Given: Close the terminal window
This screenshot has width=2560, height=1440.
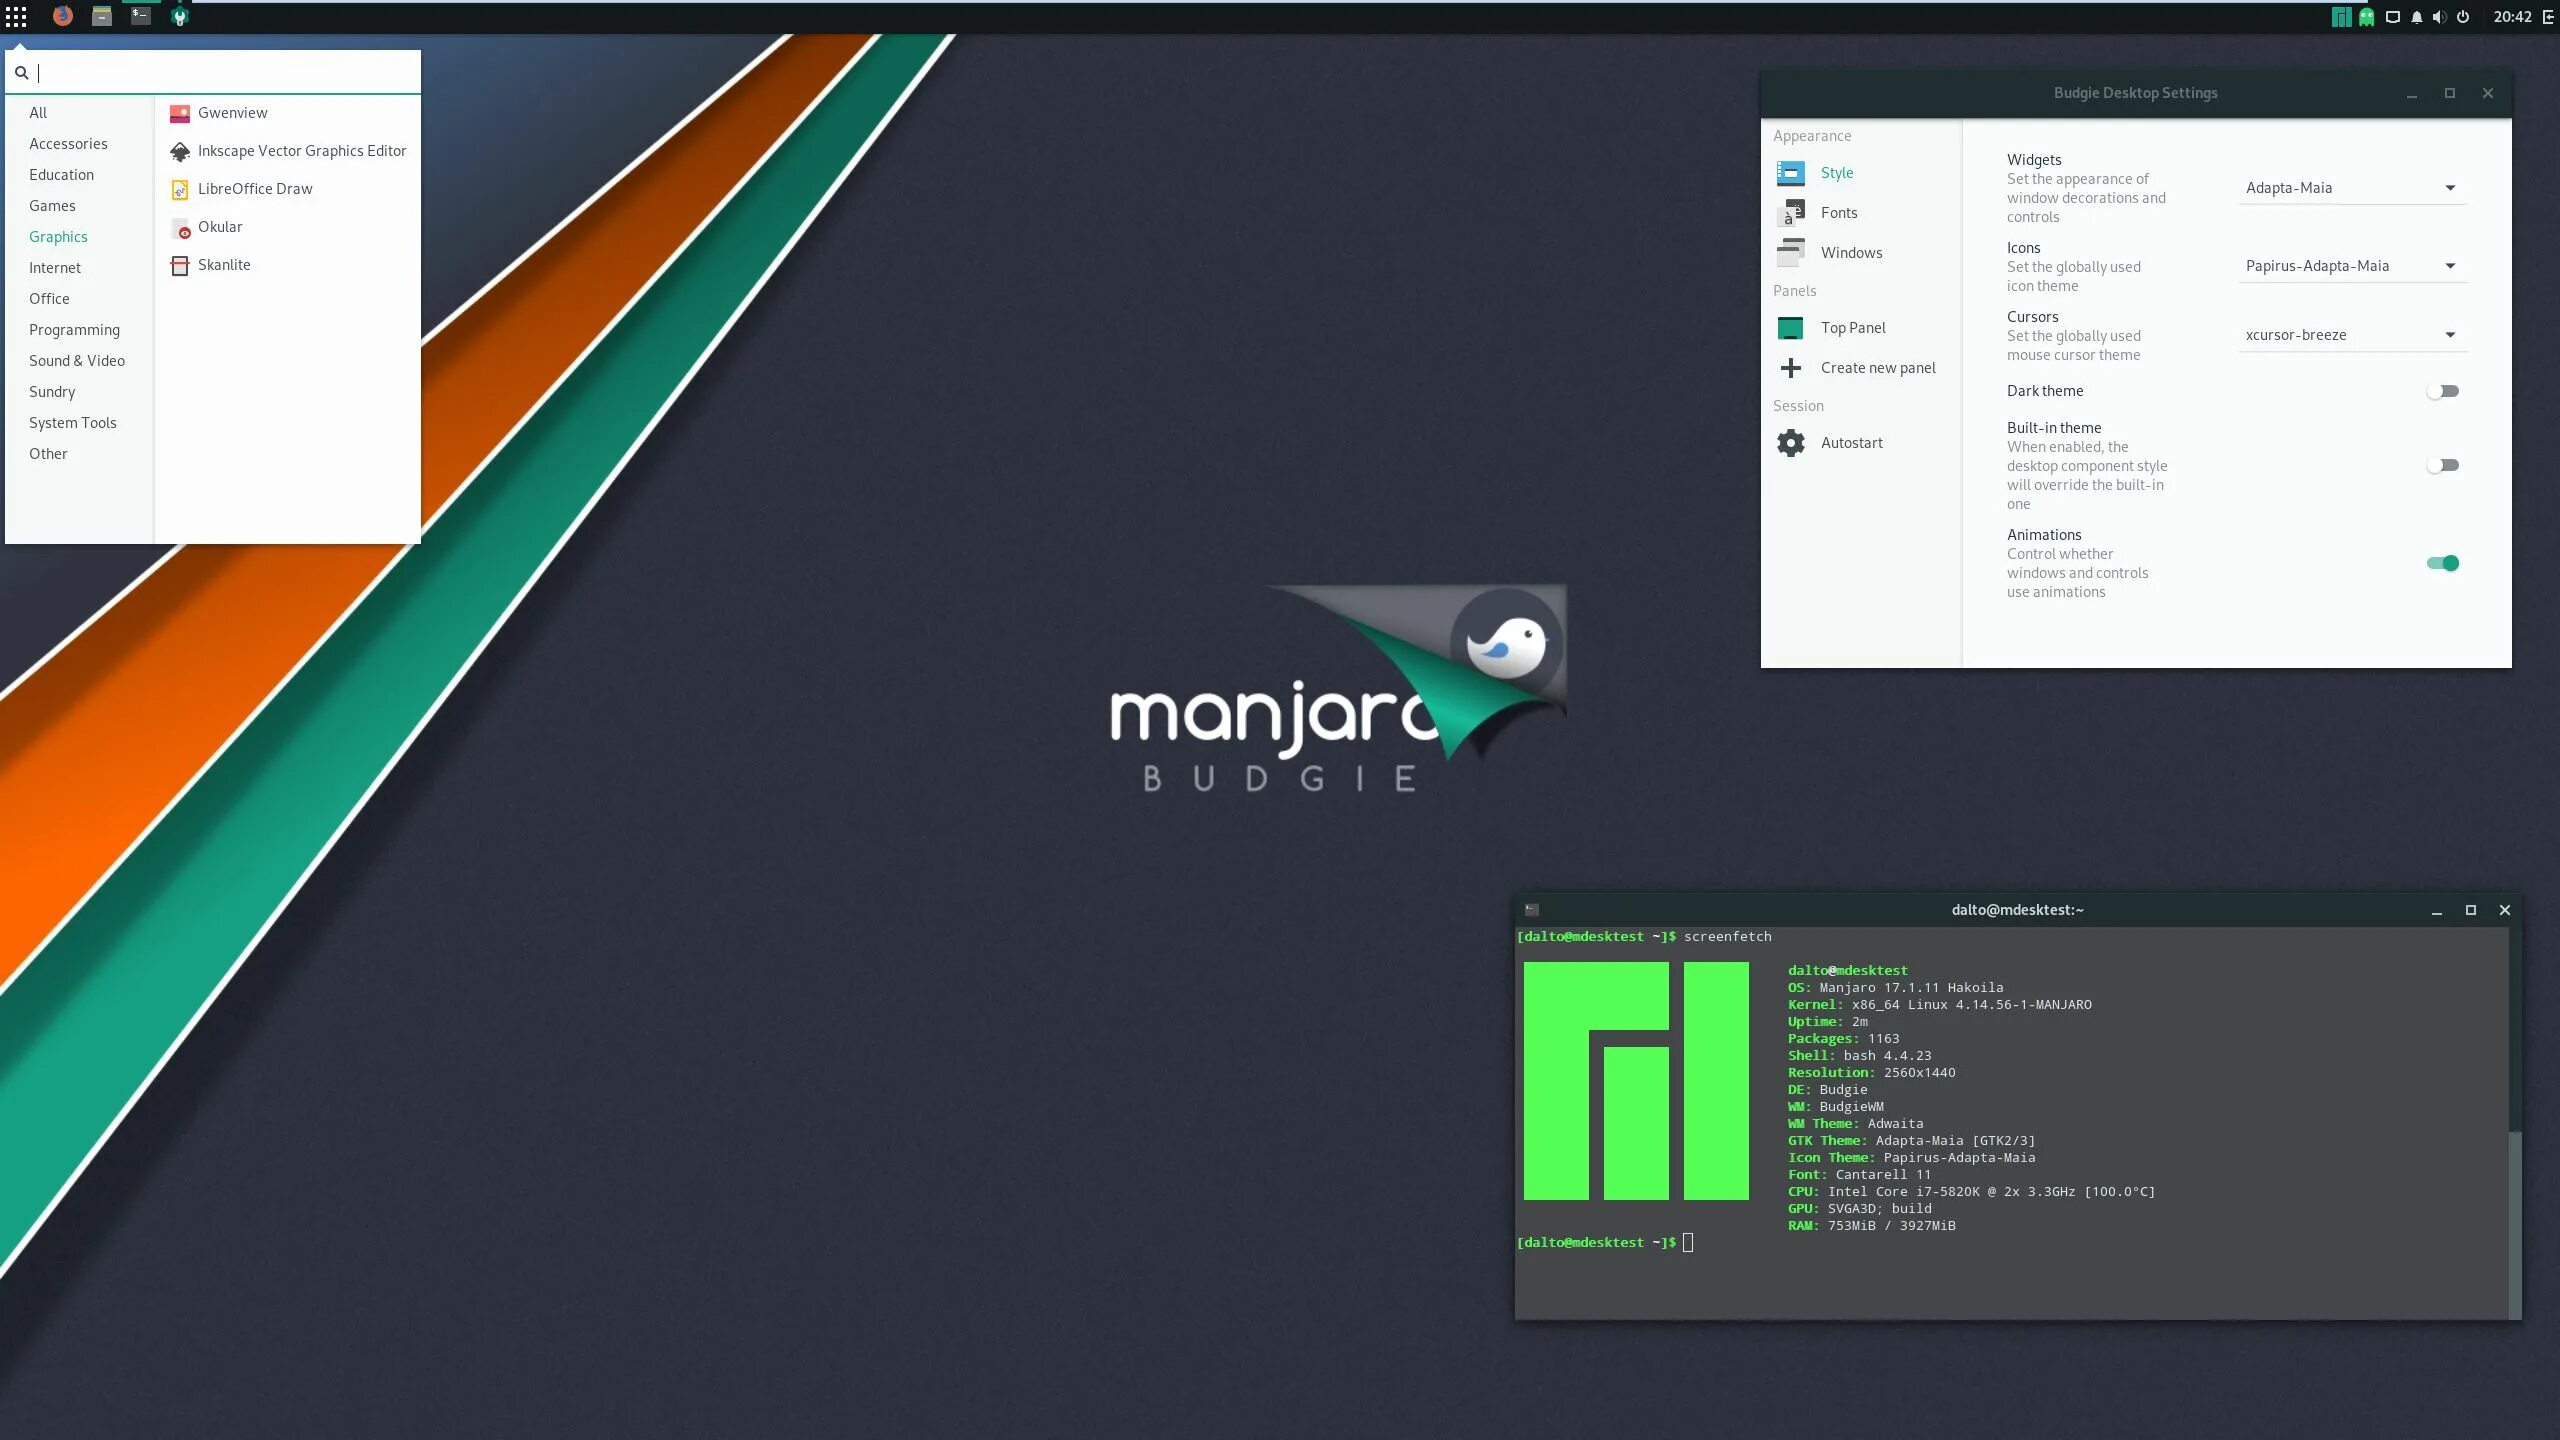Looking at the screenshot, I should pyautogui.click(x=2504, y=910).
